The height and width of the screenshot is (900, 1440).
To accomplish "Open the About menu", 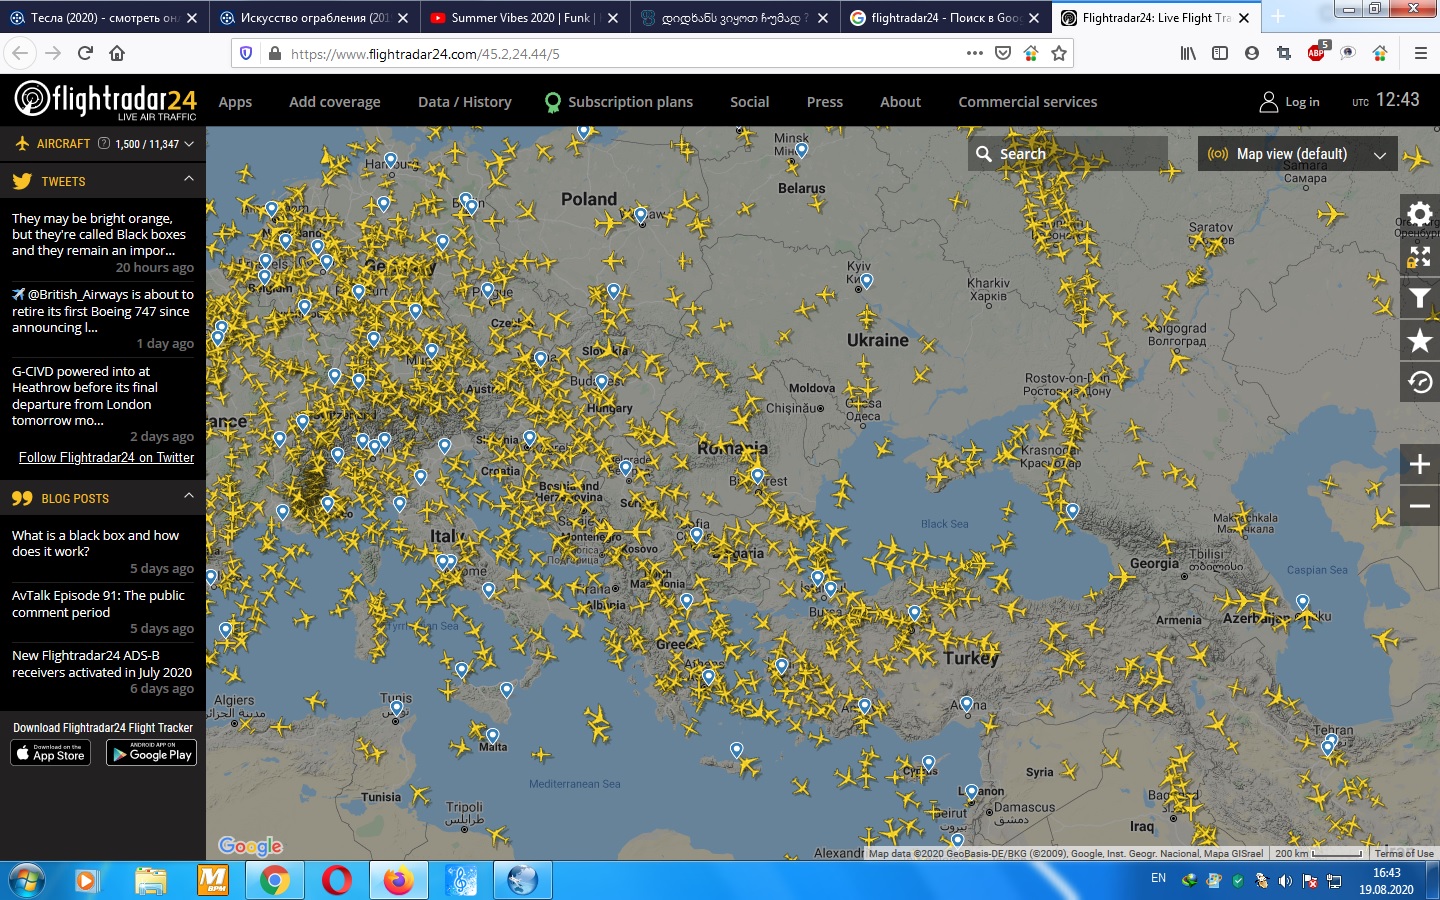I will click(x=901, y=102).
